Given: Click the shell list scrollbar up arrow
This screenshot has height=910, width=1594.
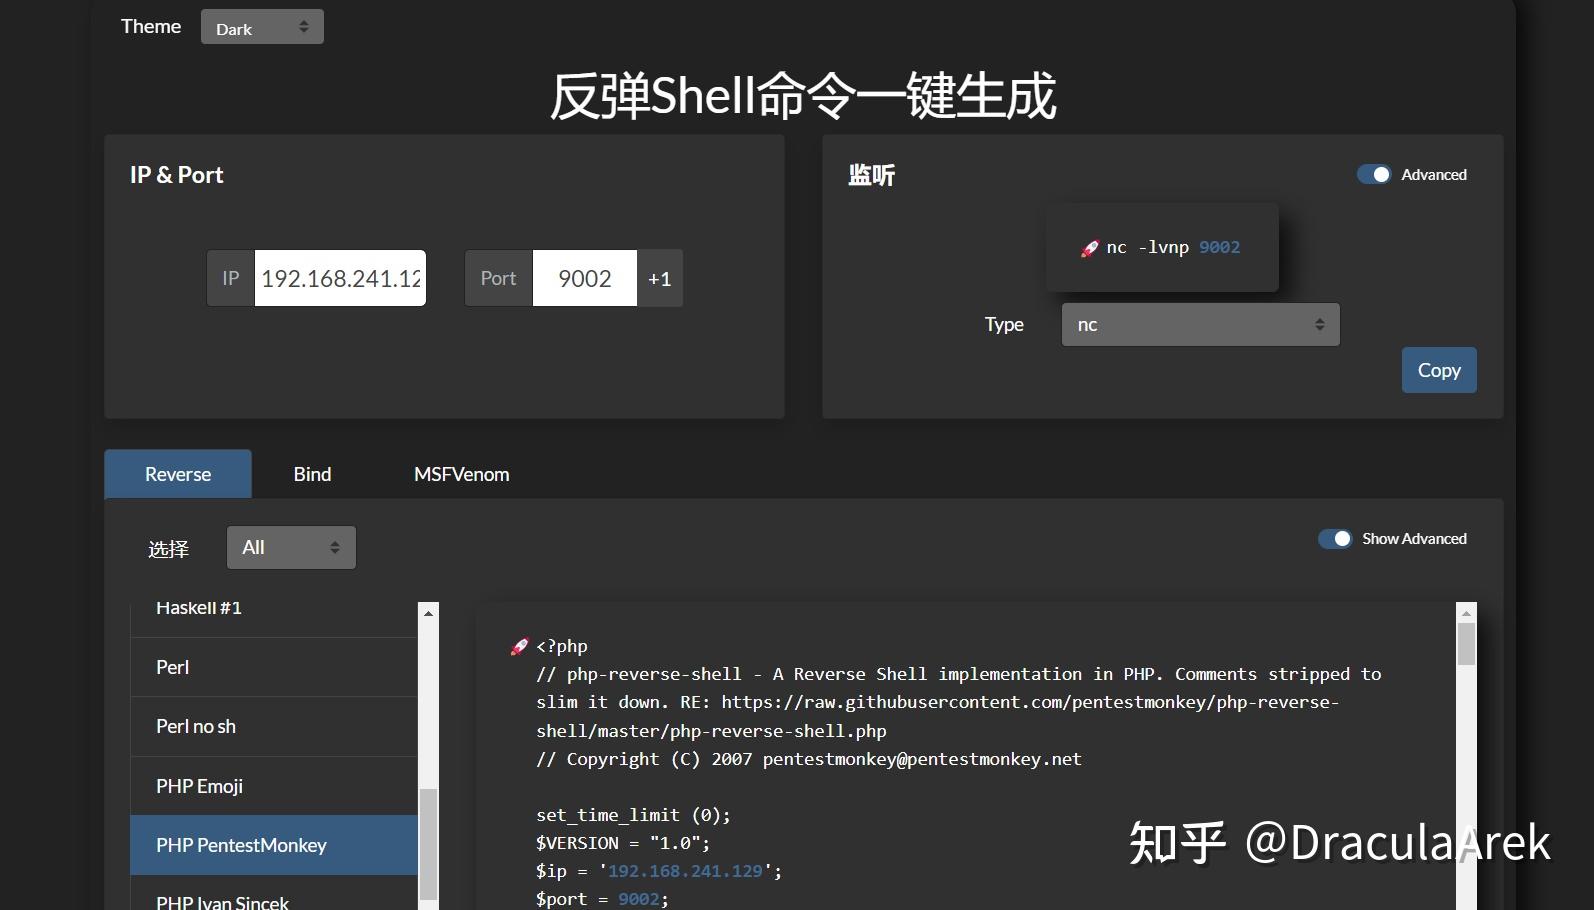Looking at the screenshot, I should tap(429, 613).
